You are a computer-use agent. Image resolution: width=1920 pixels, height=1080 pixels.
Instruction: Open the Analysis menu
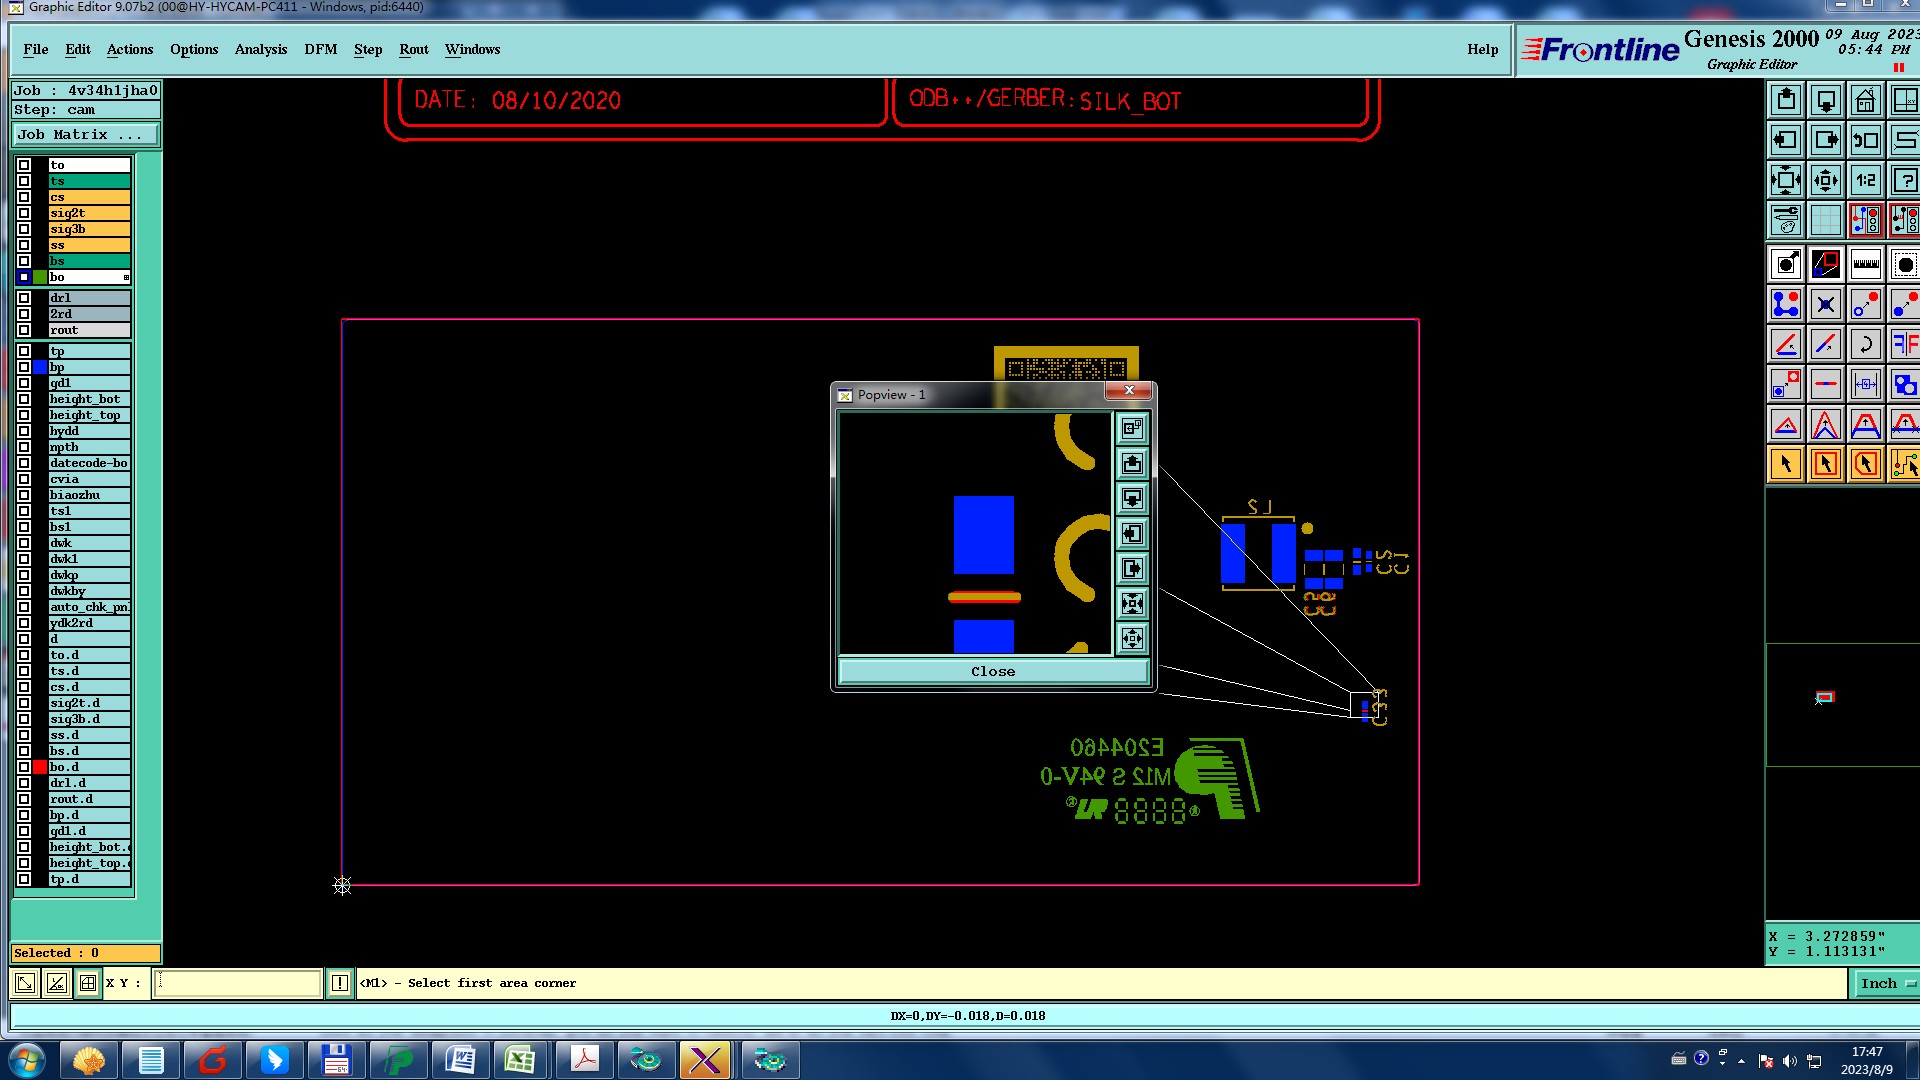tap(260, 49)
